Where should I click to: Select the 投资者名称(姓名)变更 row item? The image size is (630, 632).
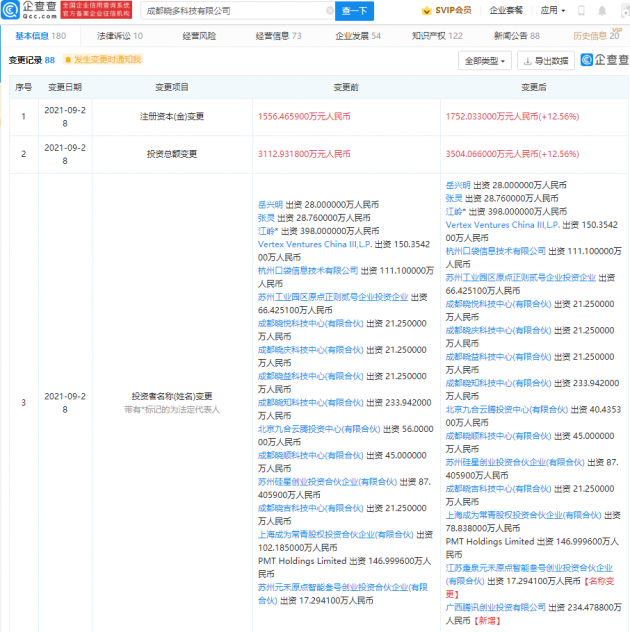[172, 396]
